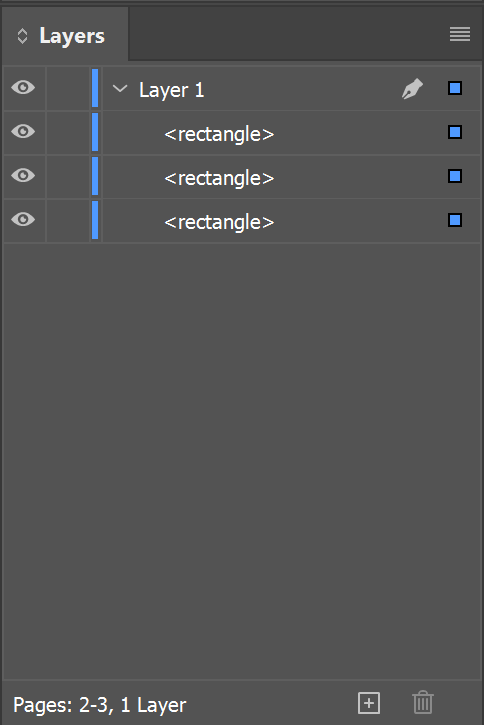The image size is (484, 725).
Task: Click the pen icon on Layer 1
Action: click(x=412, y=89)
